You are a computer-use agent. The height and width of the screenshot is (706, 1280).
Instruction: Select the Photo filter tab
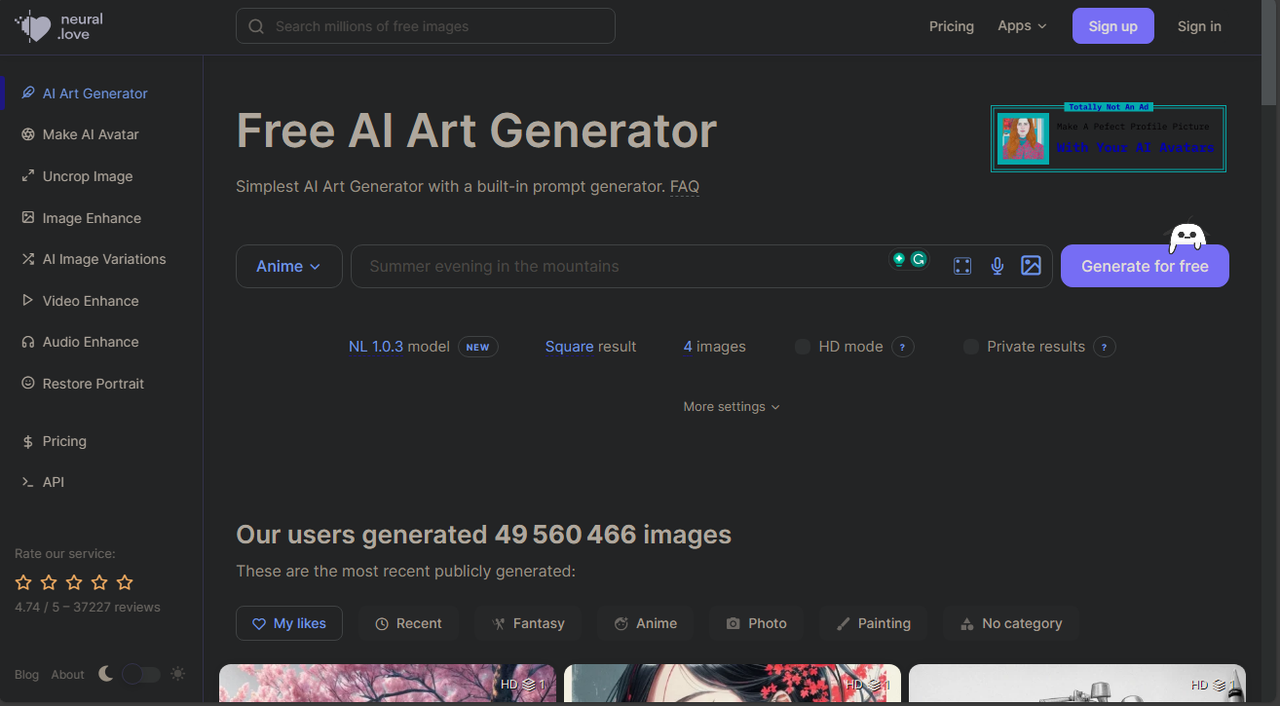[756, 623]
